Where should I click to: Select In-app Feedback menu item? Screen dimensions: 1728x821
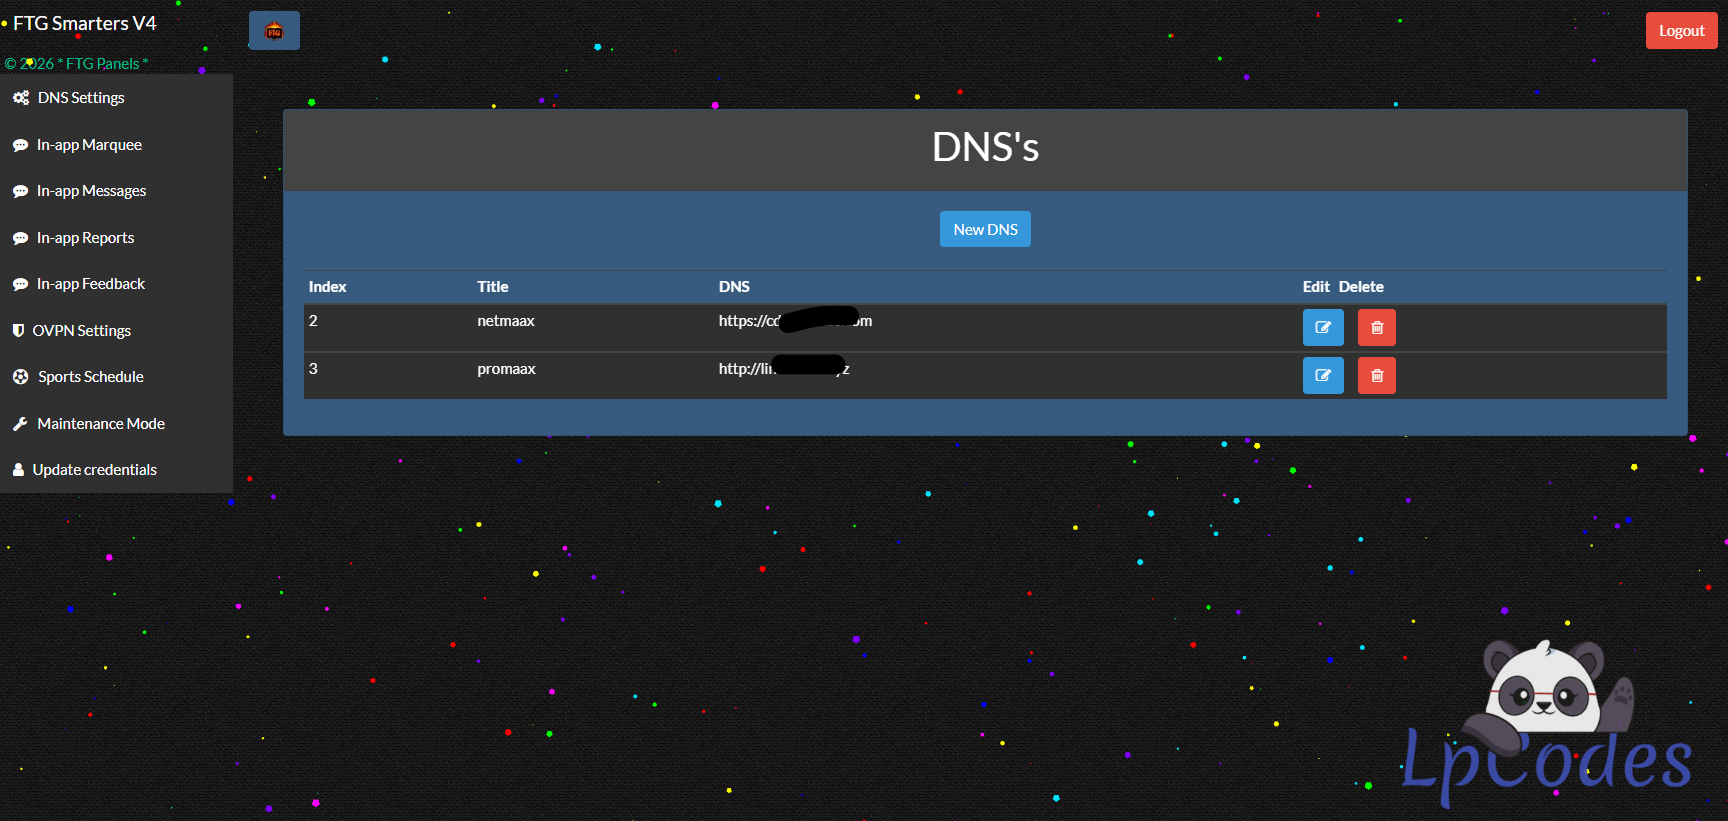click(x=90, y=284)
